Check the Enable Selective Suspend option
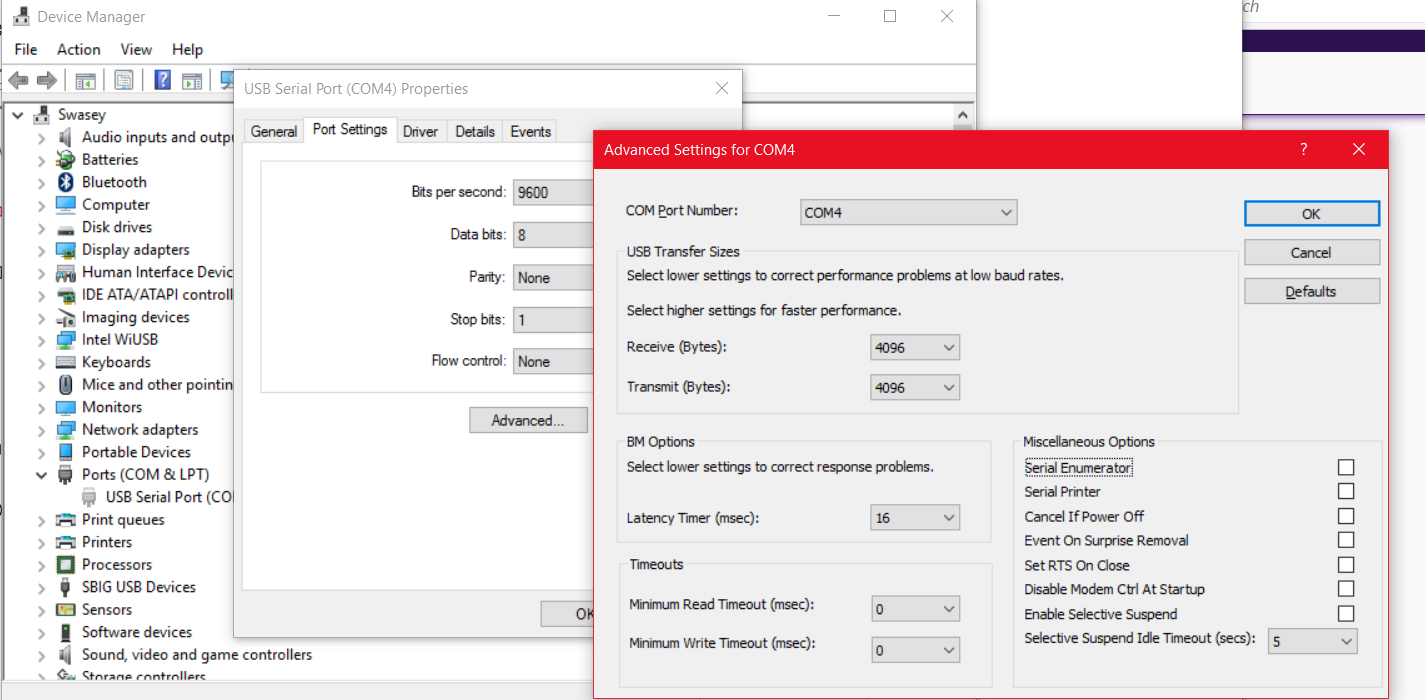Screen dimensions: 1425x700 pos(1346,614)
